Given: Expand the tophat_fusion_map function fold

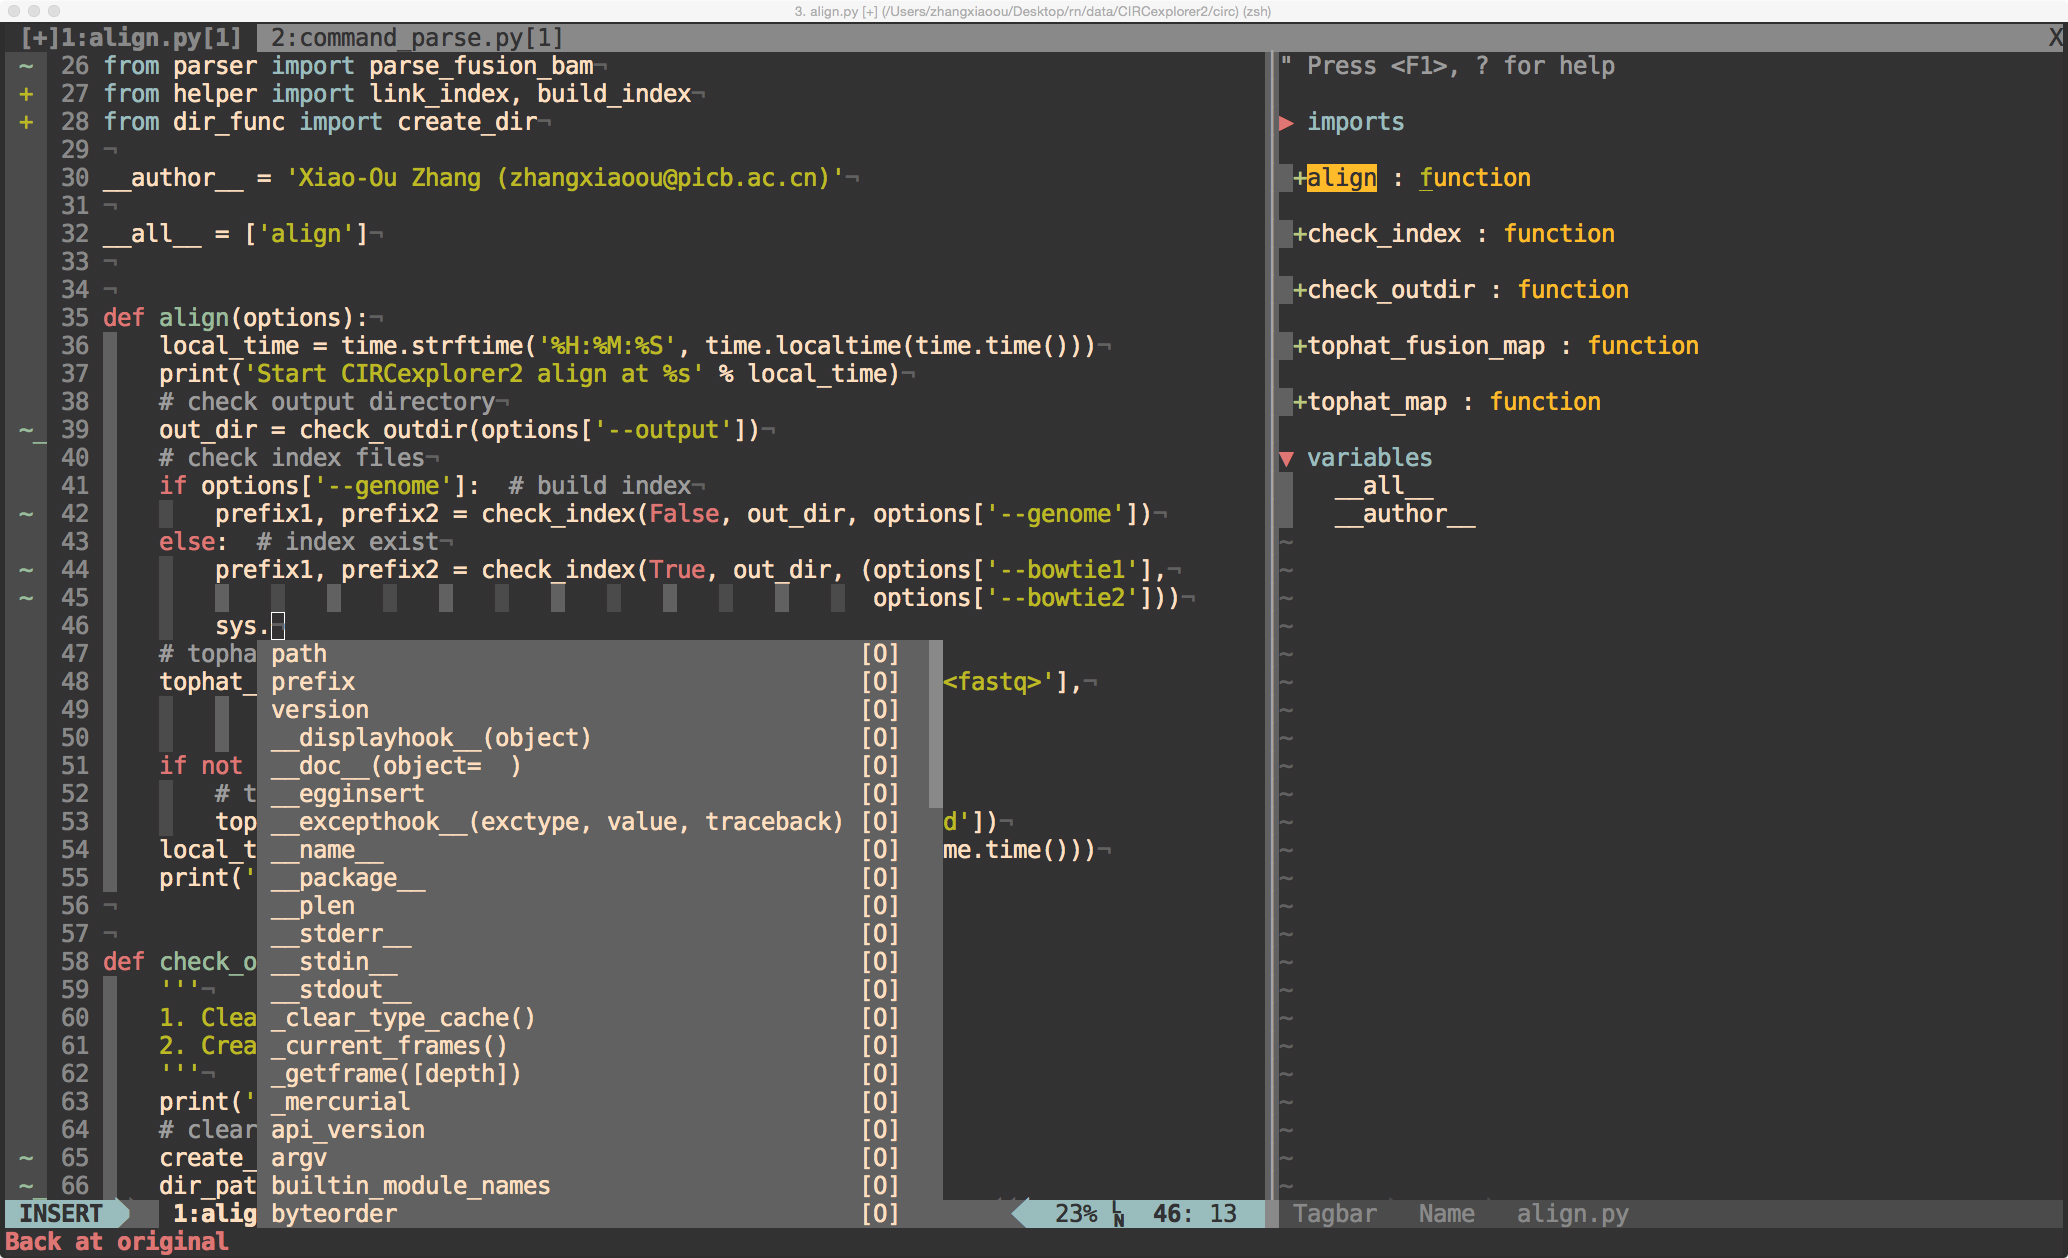Looking at the screenshot, I should (x=1299, y=346).
